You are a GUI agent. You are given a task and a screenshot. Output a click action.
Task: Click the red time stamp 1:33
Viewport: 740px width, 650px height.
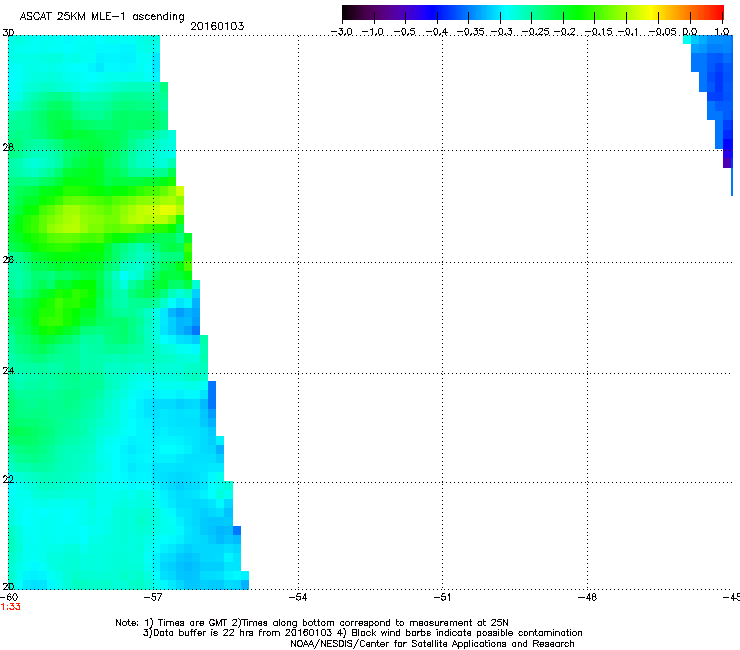[x=10, y=607]
